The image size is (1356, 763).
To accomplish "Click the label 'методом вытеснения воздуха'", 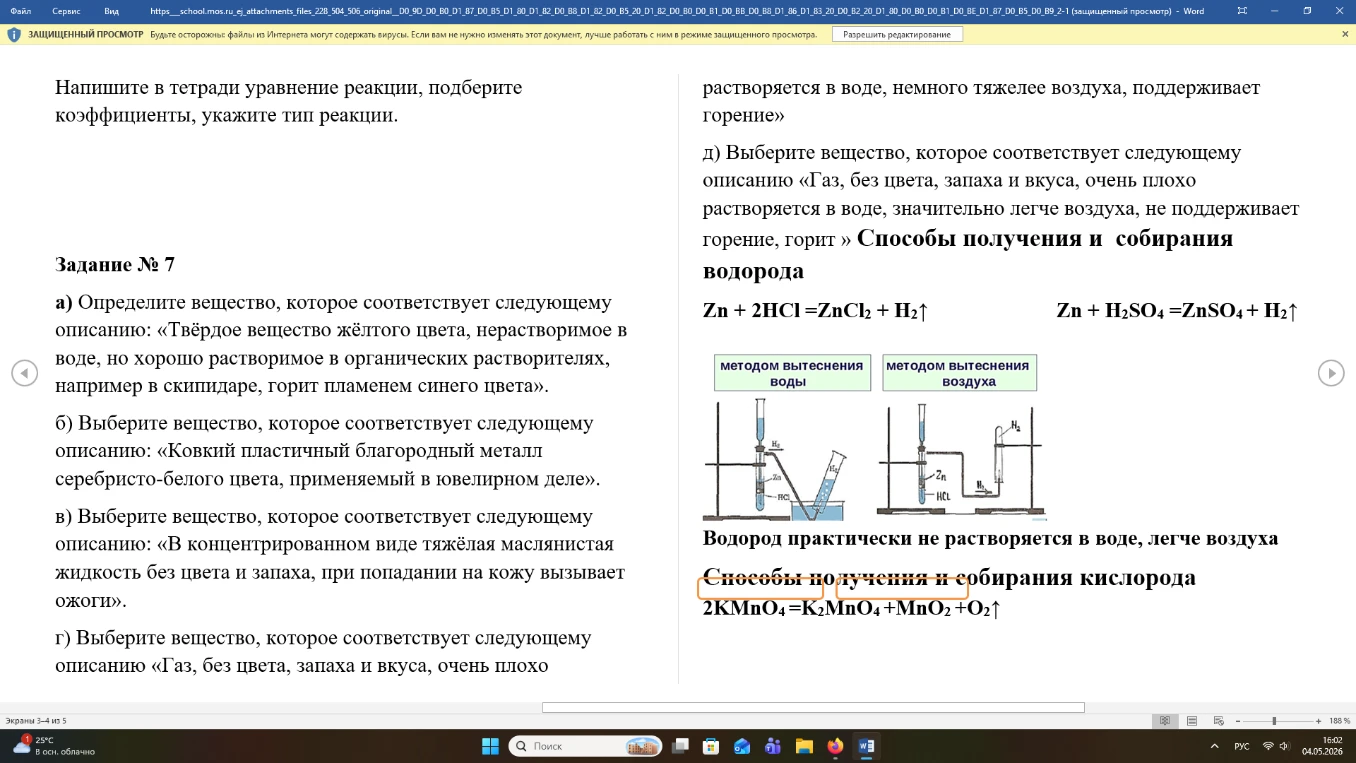I will tap(959, 373).
